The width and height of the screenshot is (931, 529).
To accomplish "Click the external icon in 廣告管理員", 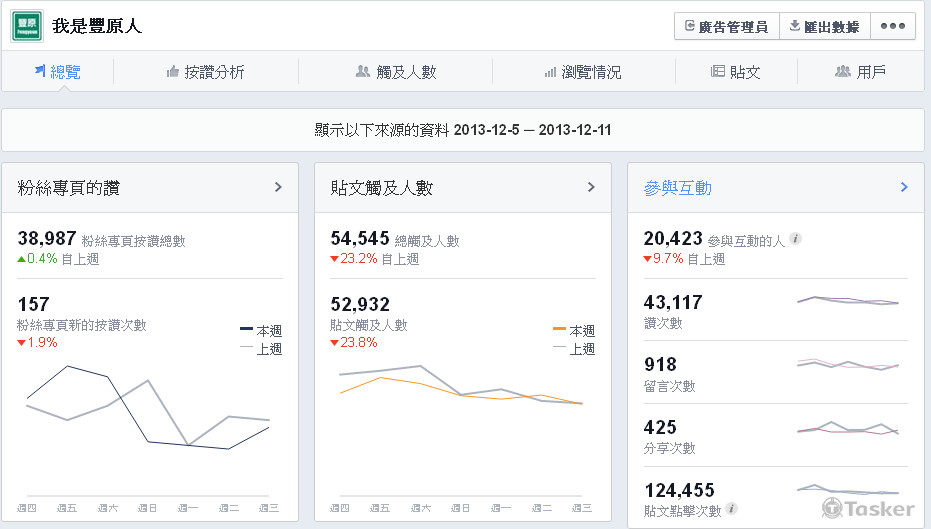I will [x=690, y=26].
